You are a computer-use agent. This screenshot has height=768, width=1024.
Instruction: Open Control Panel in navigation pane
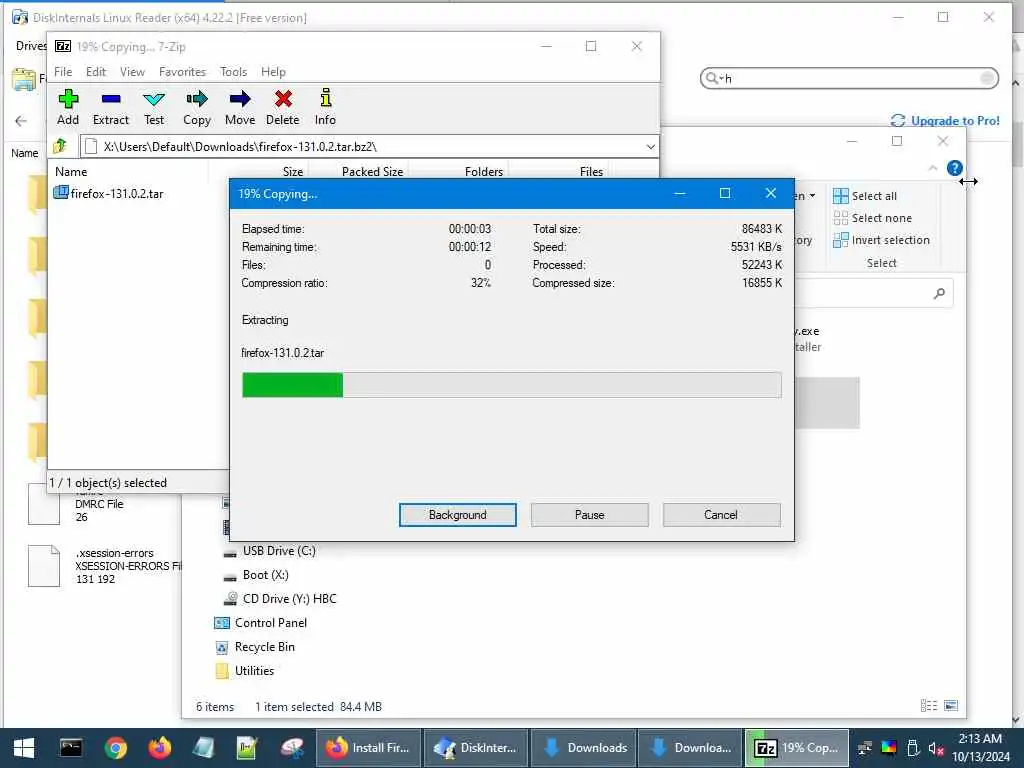261,623
